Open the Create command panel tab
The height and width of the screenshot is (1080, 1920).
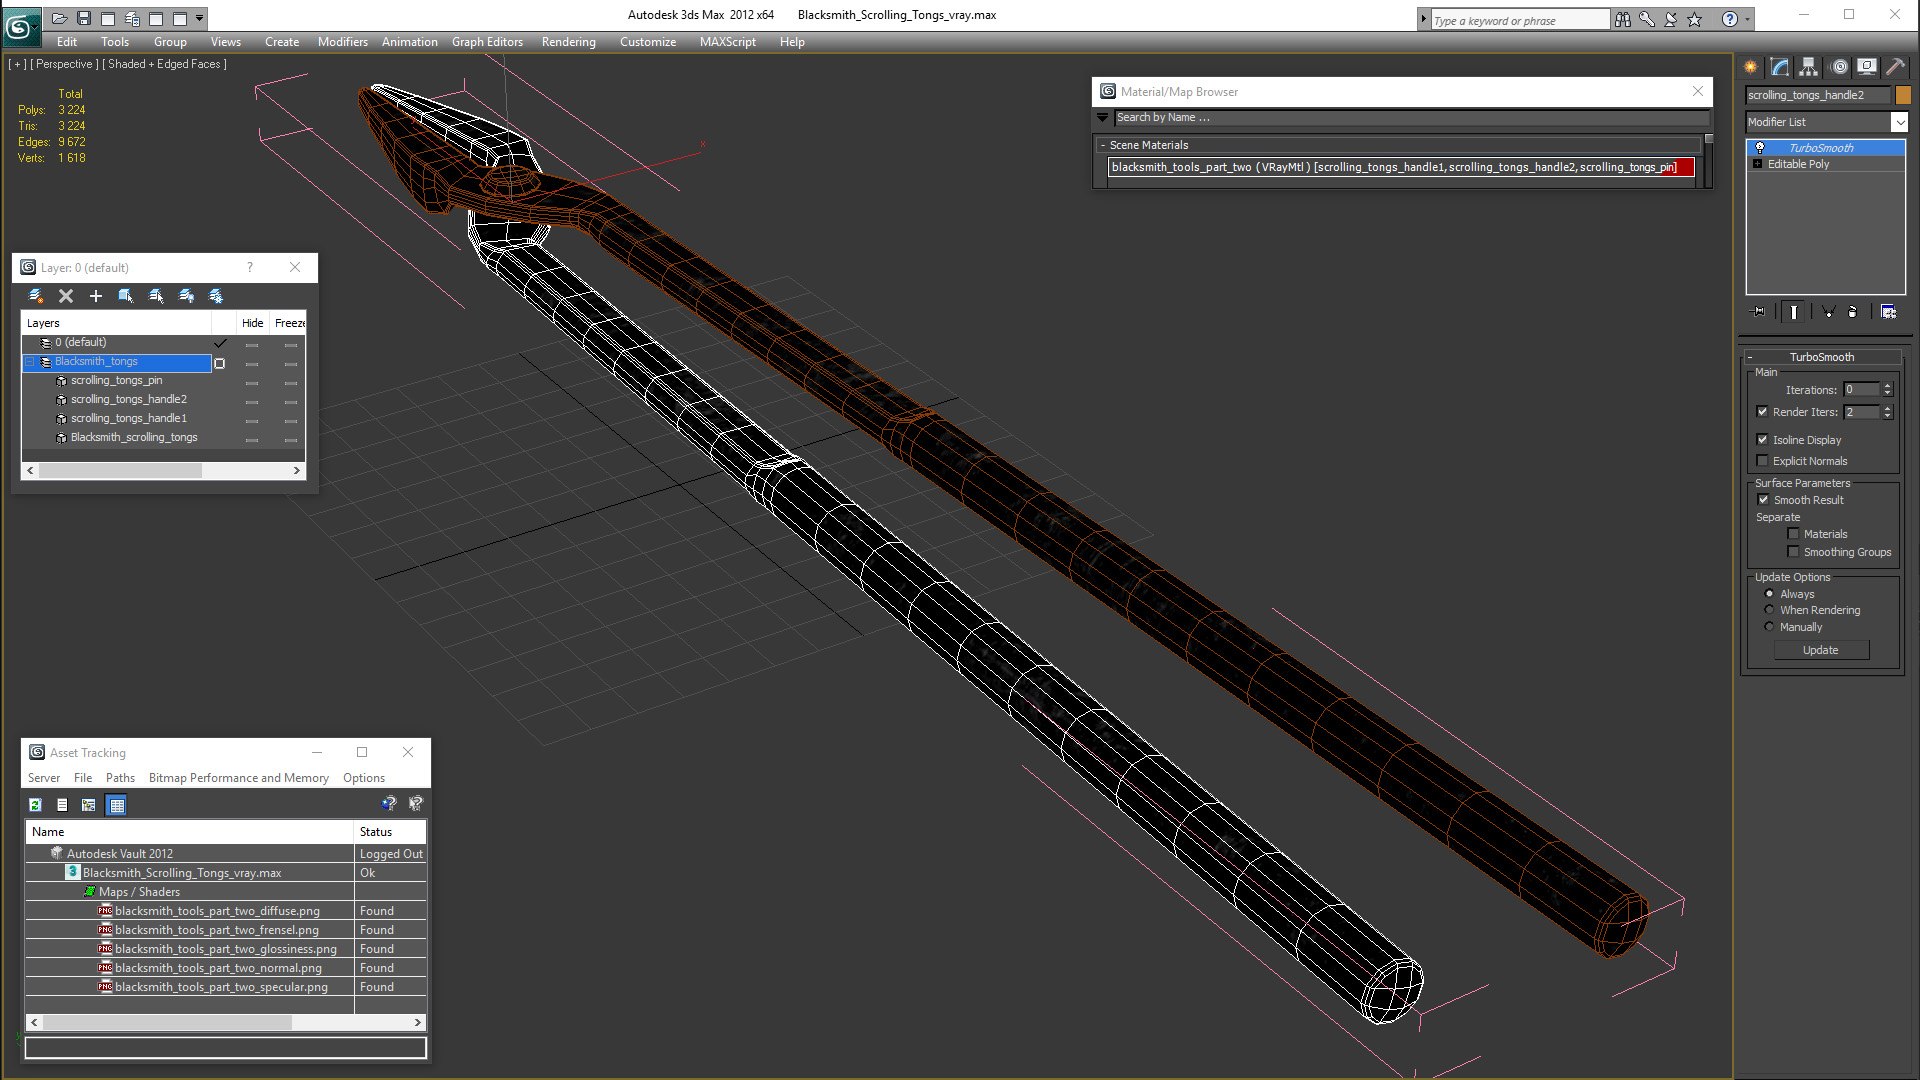point(1751,67)
